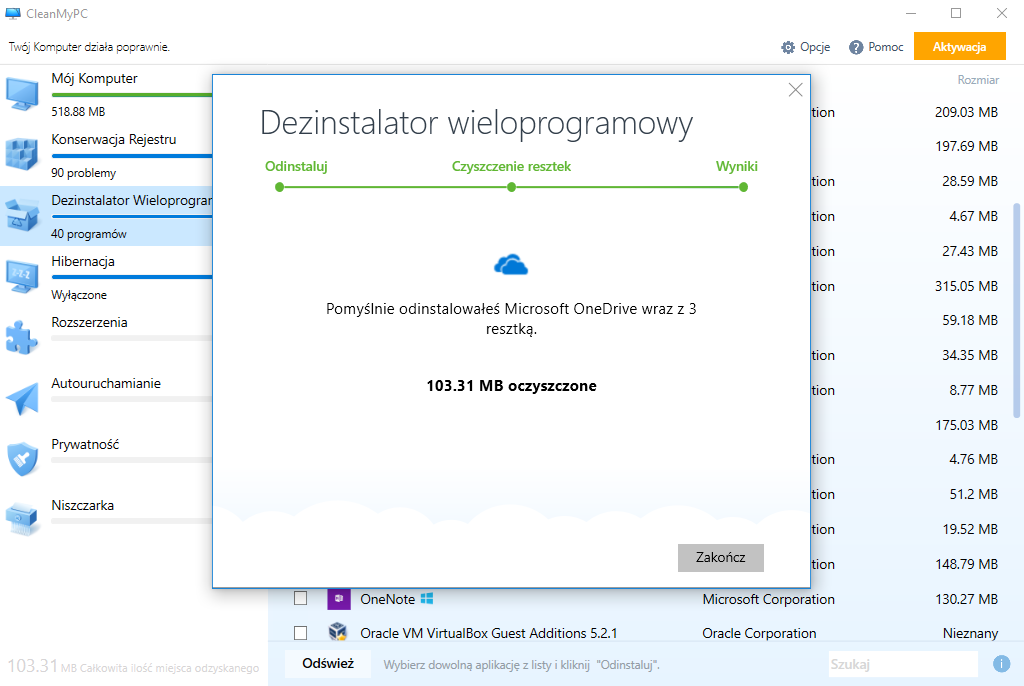This screenshot has height=686, width=1024.
Task: Open the Niszczarka section
Action: coord(106,520)
